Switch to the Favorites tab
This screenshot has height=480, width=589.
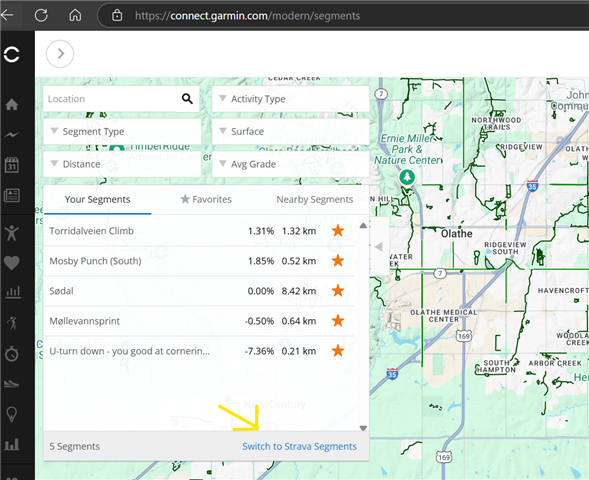(206, 199)
